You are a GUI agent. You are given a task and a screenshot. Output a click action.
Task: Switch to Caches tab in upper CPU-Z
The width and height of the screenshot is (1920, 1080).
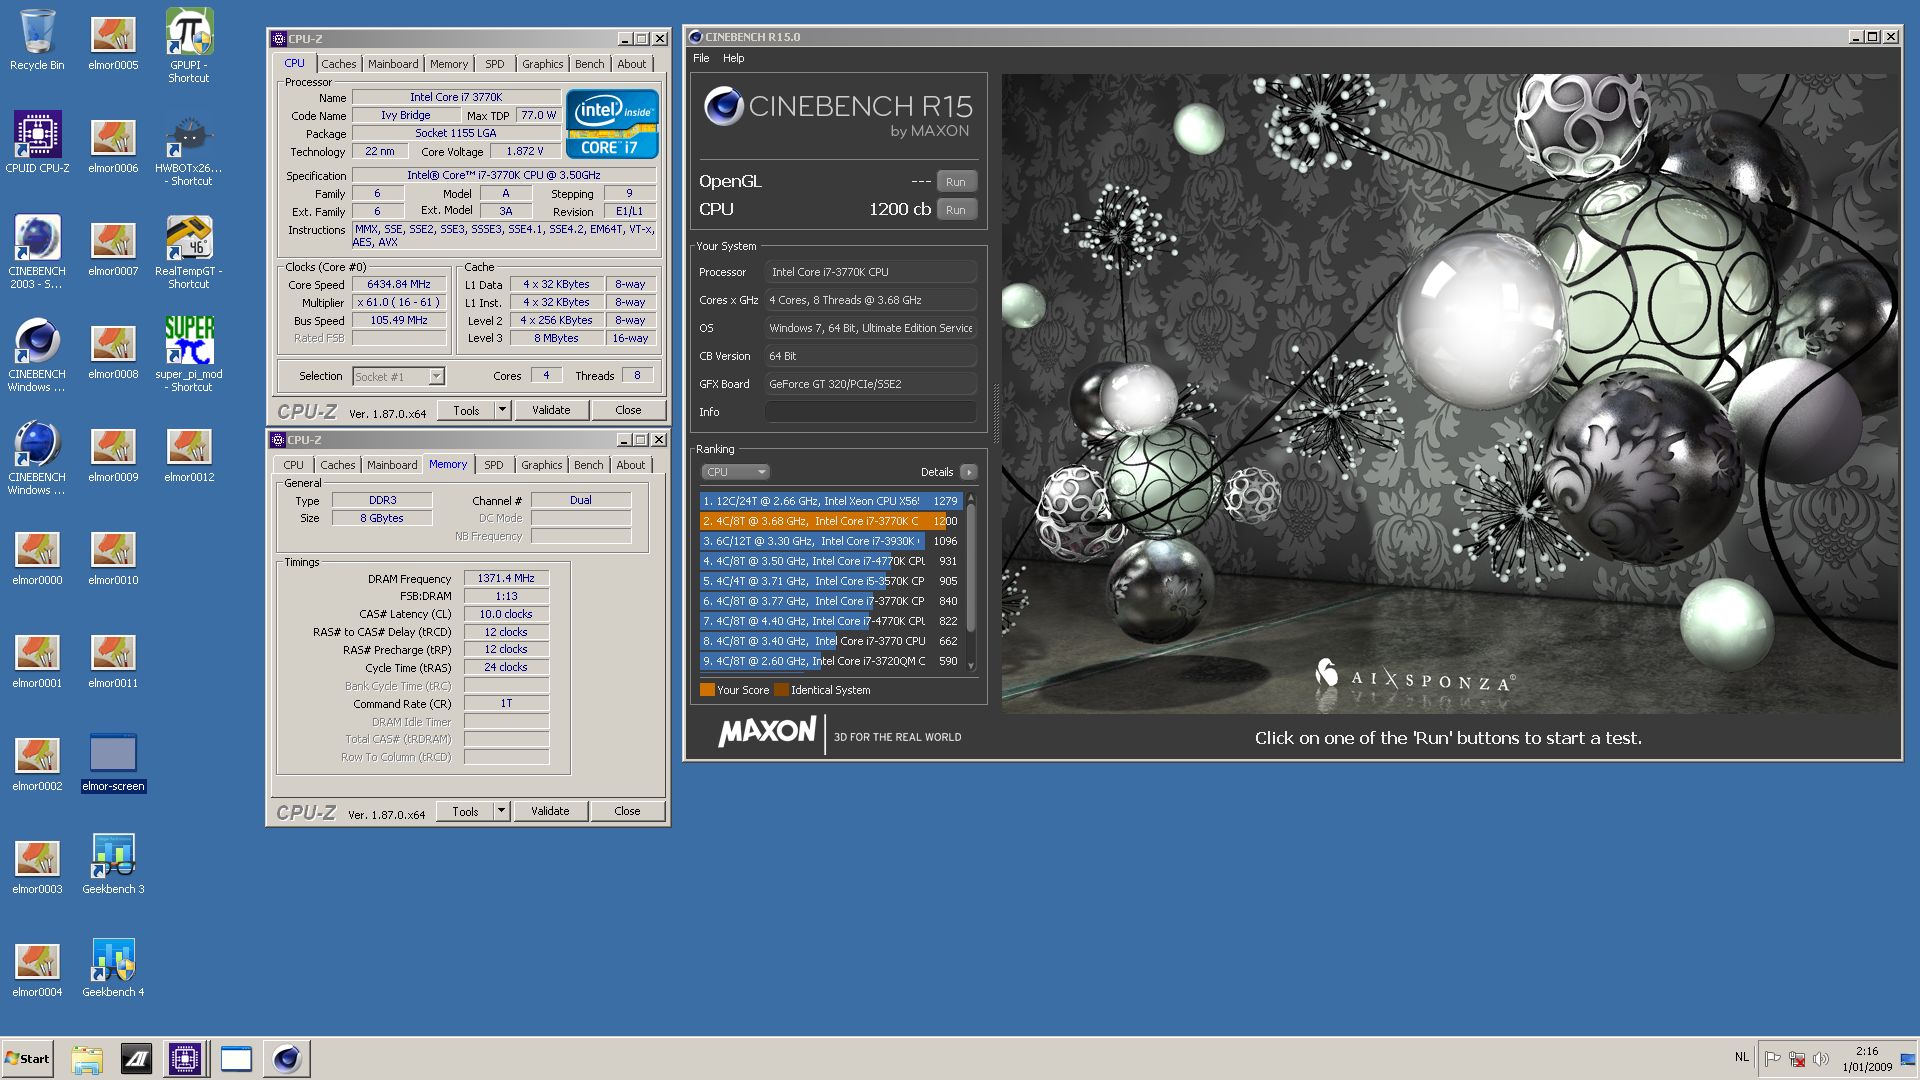point(338,64)
